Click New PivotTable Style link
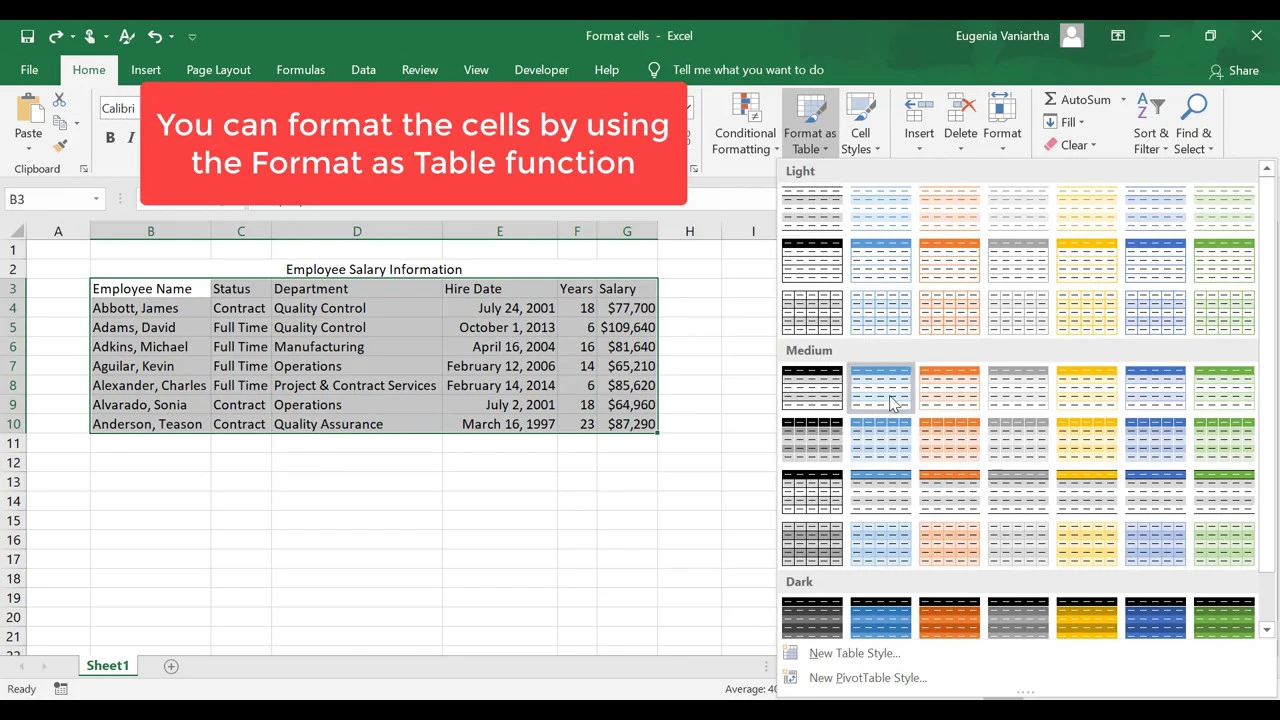The image size is (1280, 720). tap(867, 678)
